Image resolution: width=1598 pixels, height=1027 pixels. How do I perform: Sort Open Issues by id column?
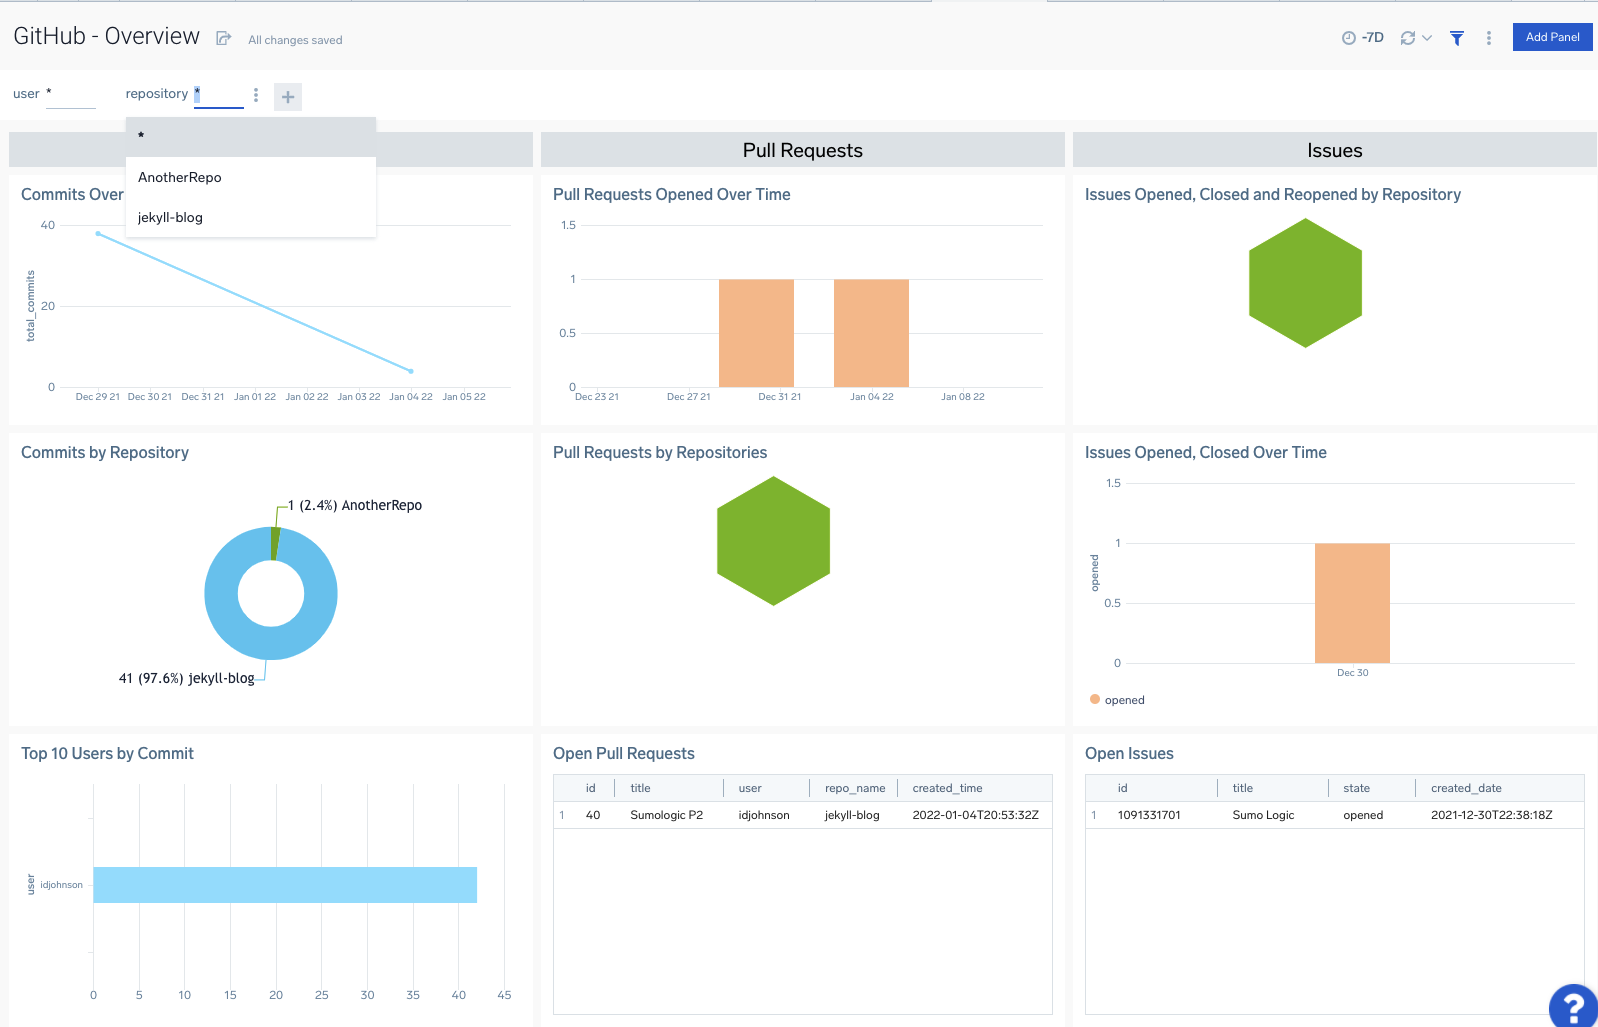(1123, 788)
